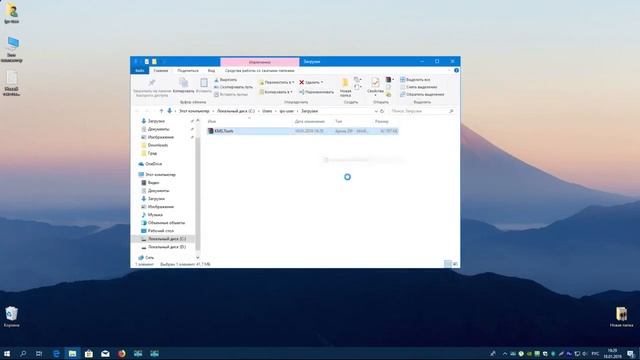Select Рабочий стол in the navigation pane
This screenshot has width=640, height=360.
160,231
